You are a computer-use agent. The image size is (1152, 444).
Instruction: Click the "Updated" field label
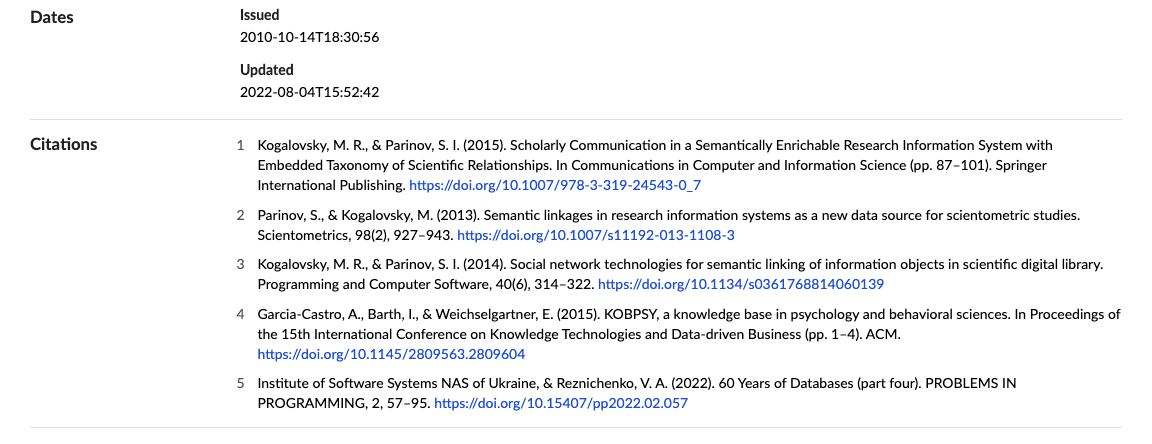tap(267, 70)
